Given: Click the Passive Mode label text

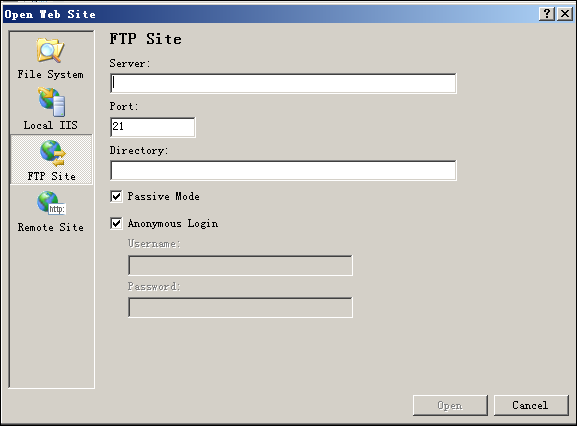Looking at the screenshot, I should 163,196.
